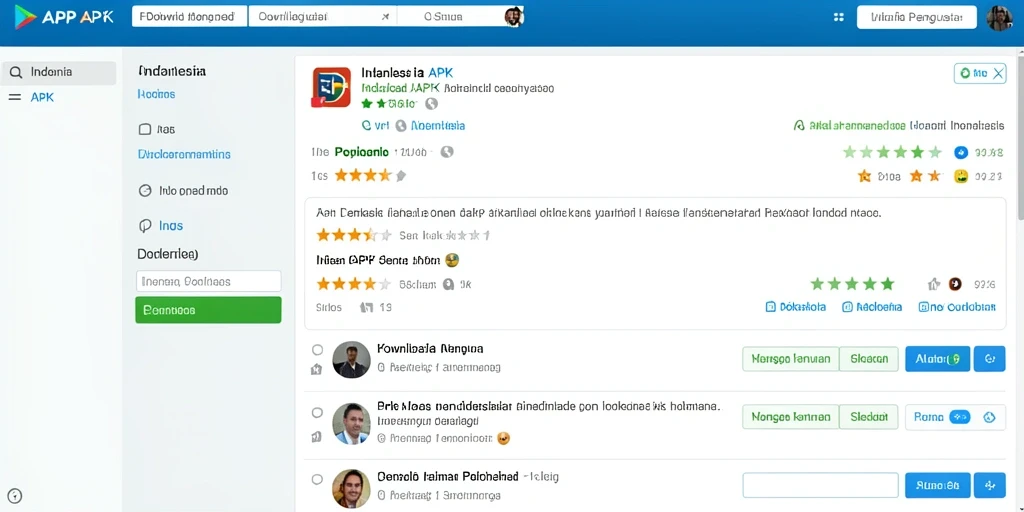This screenshot has width=1024, height=512.
Task: Select the radio button for Kownlioaria Nengraa
Action: (x=317, y=349)
